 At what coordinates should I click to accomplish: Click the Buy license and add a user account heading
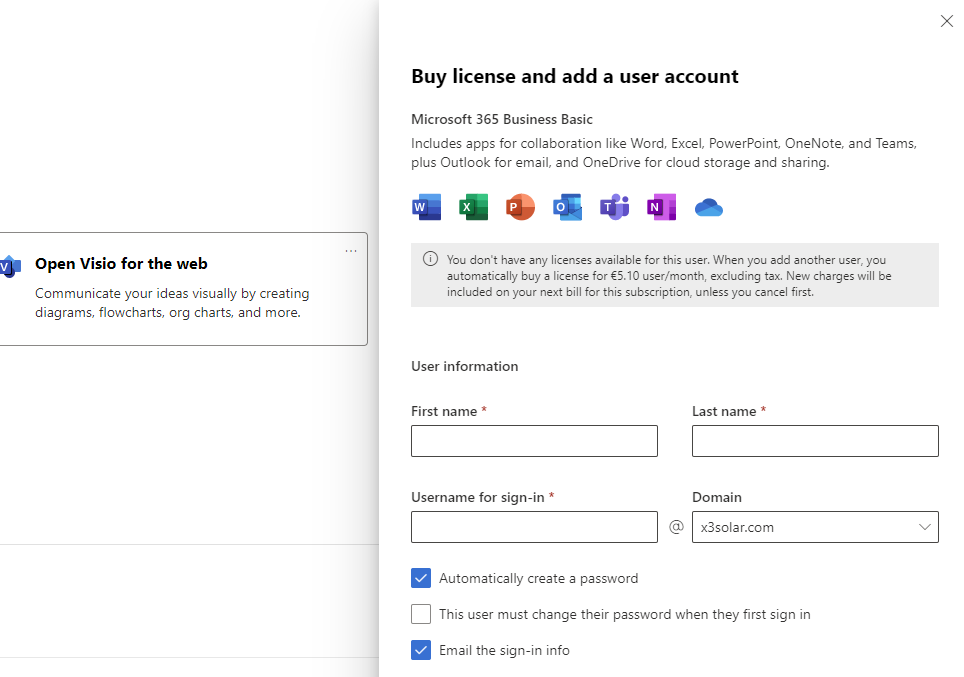575,76
